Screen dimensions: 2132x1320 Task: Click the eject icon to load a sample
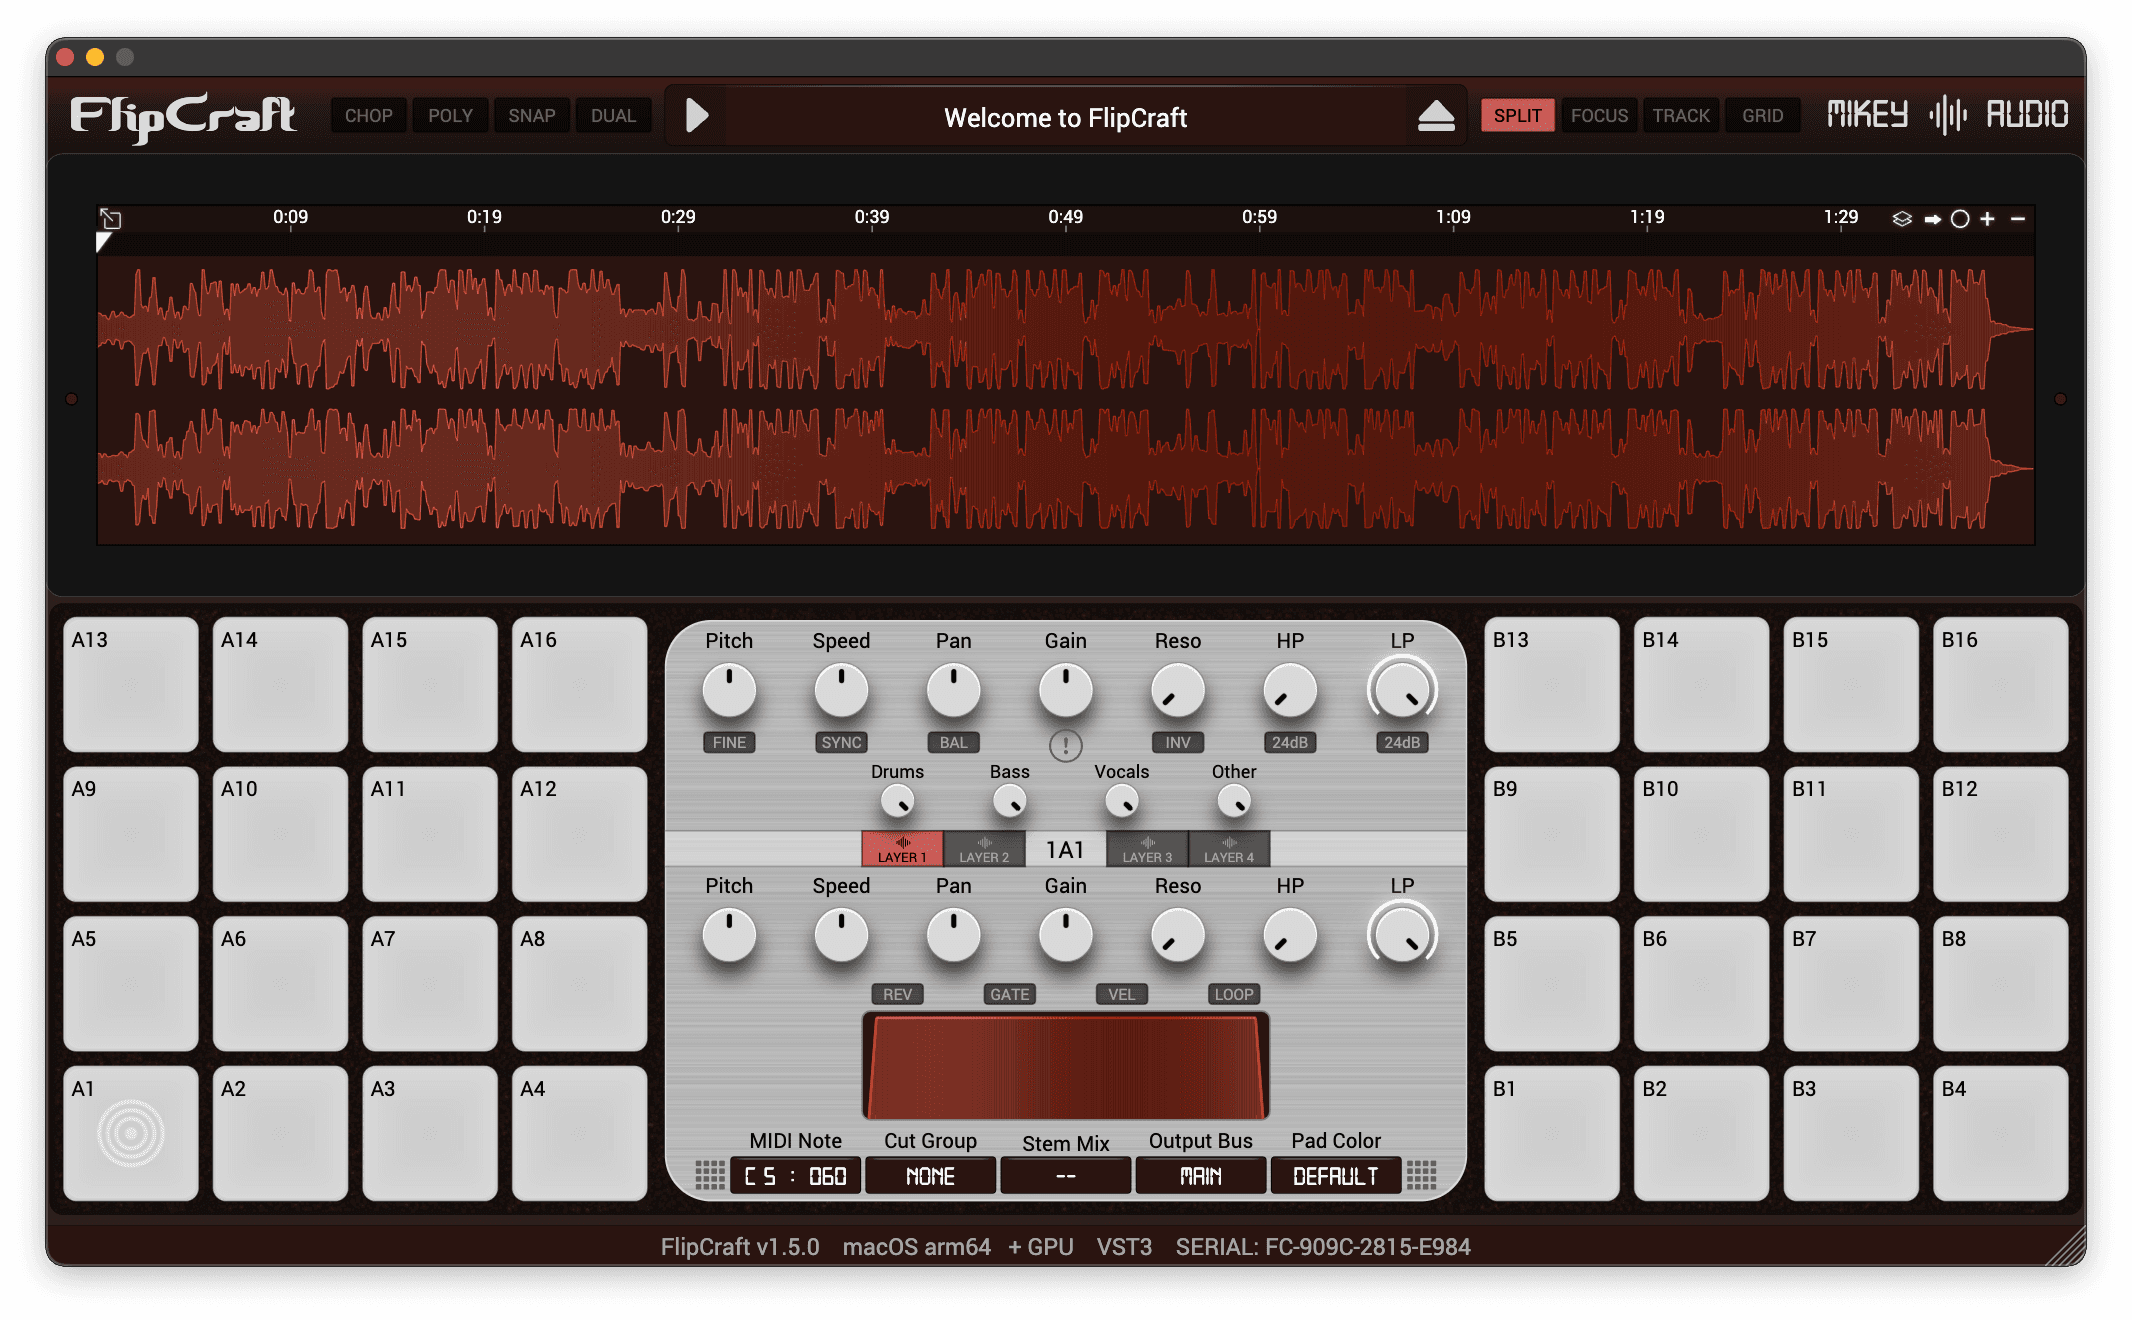coord(1436,116)
